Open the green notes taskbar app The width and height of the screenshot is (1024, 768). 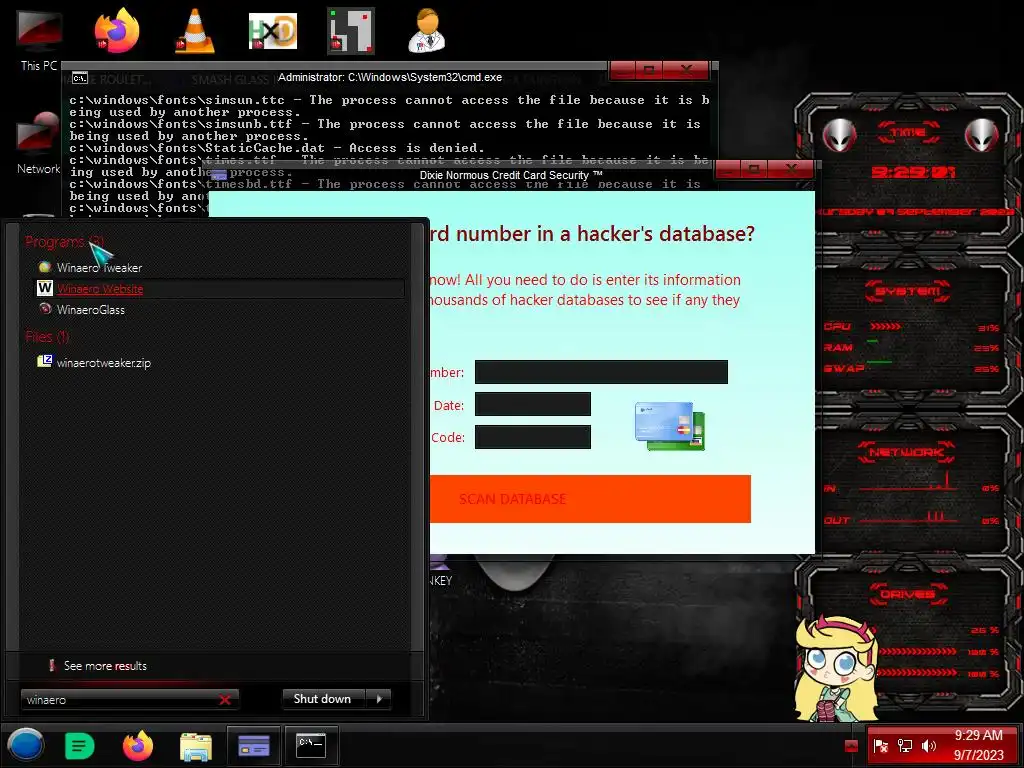pyautogui.click(x=80, y=746)
